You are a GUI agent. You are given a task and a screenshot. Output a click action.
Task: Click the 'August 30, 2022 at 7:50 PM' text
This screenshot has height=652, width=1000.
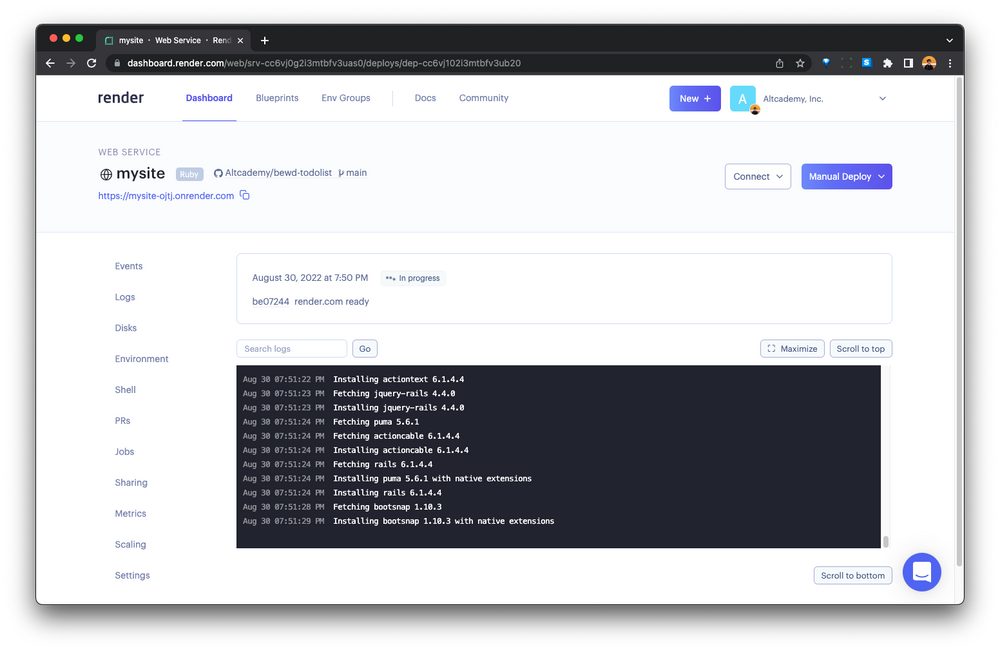(x=310, y=278)
